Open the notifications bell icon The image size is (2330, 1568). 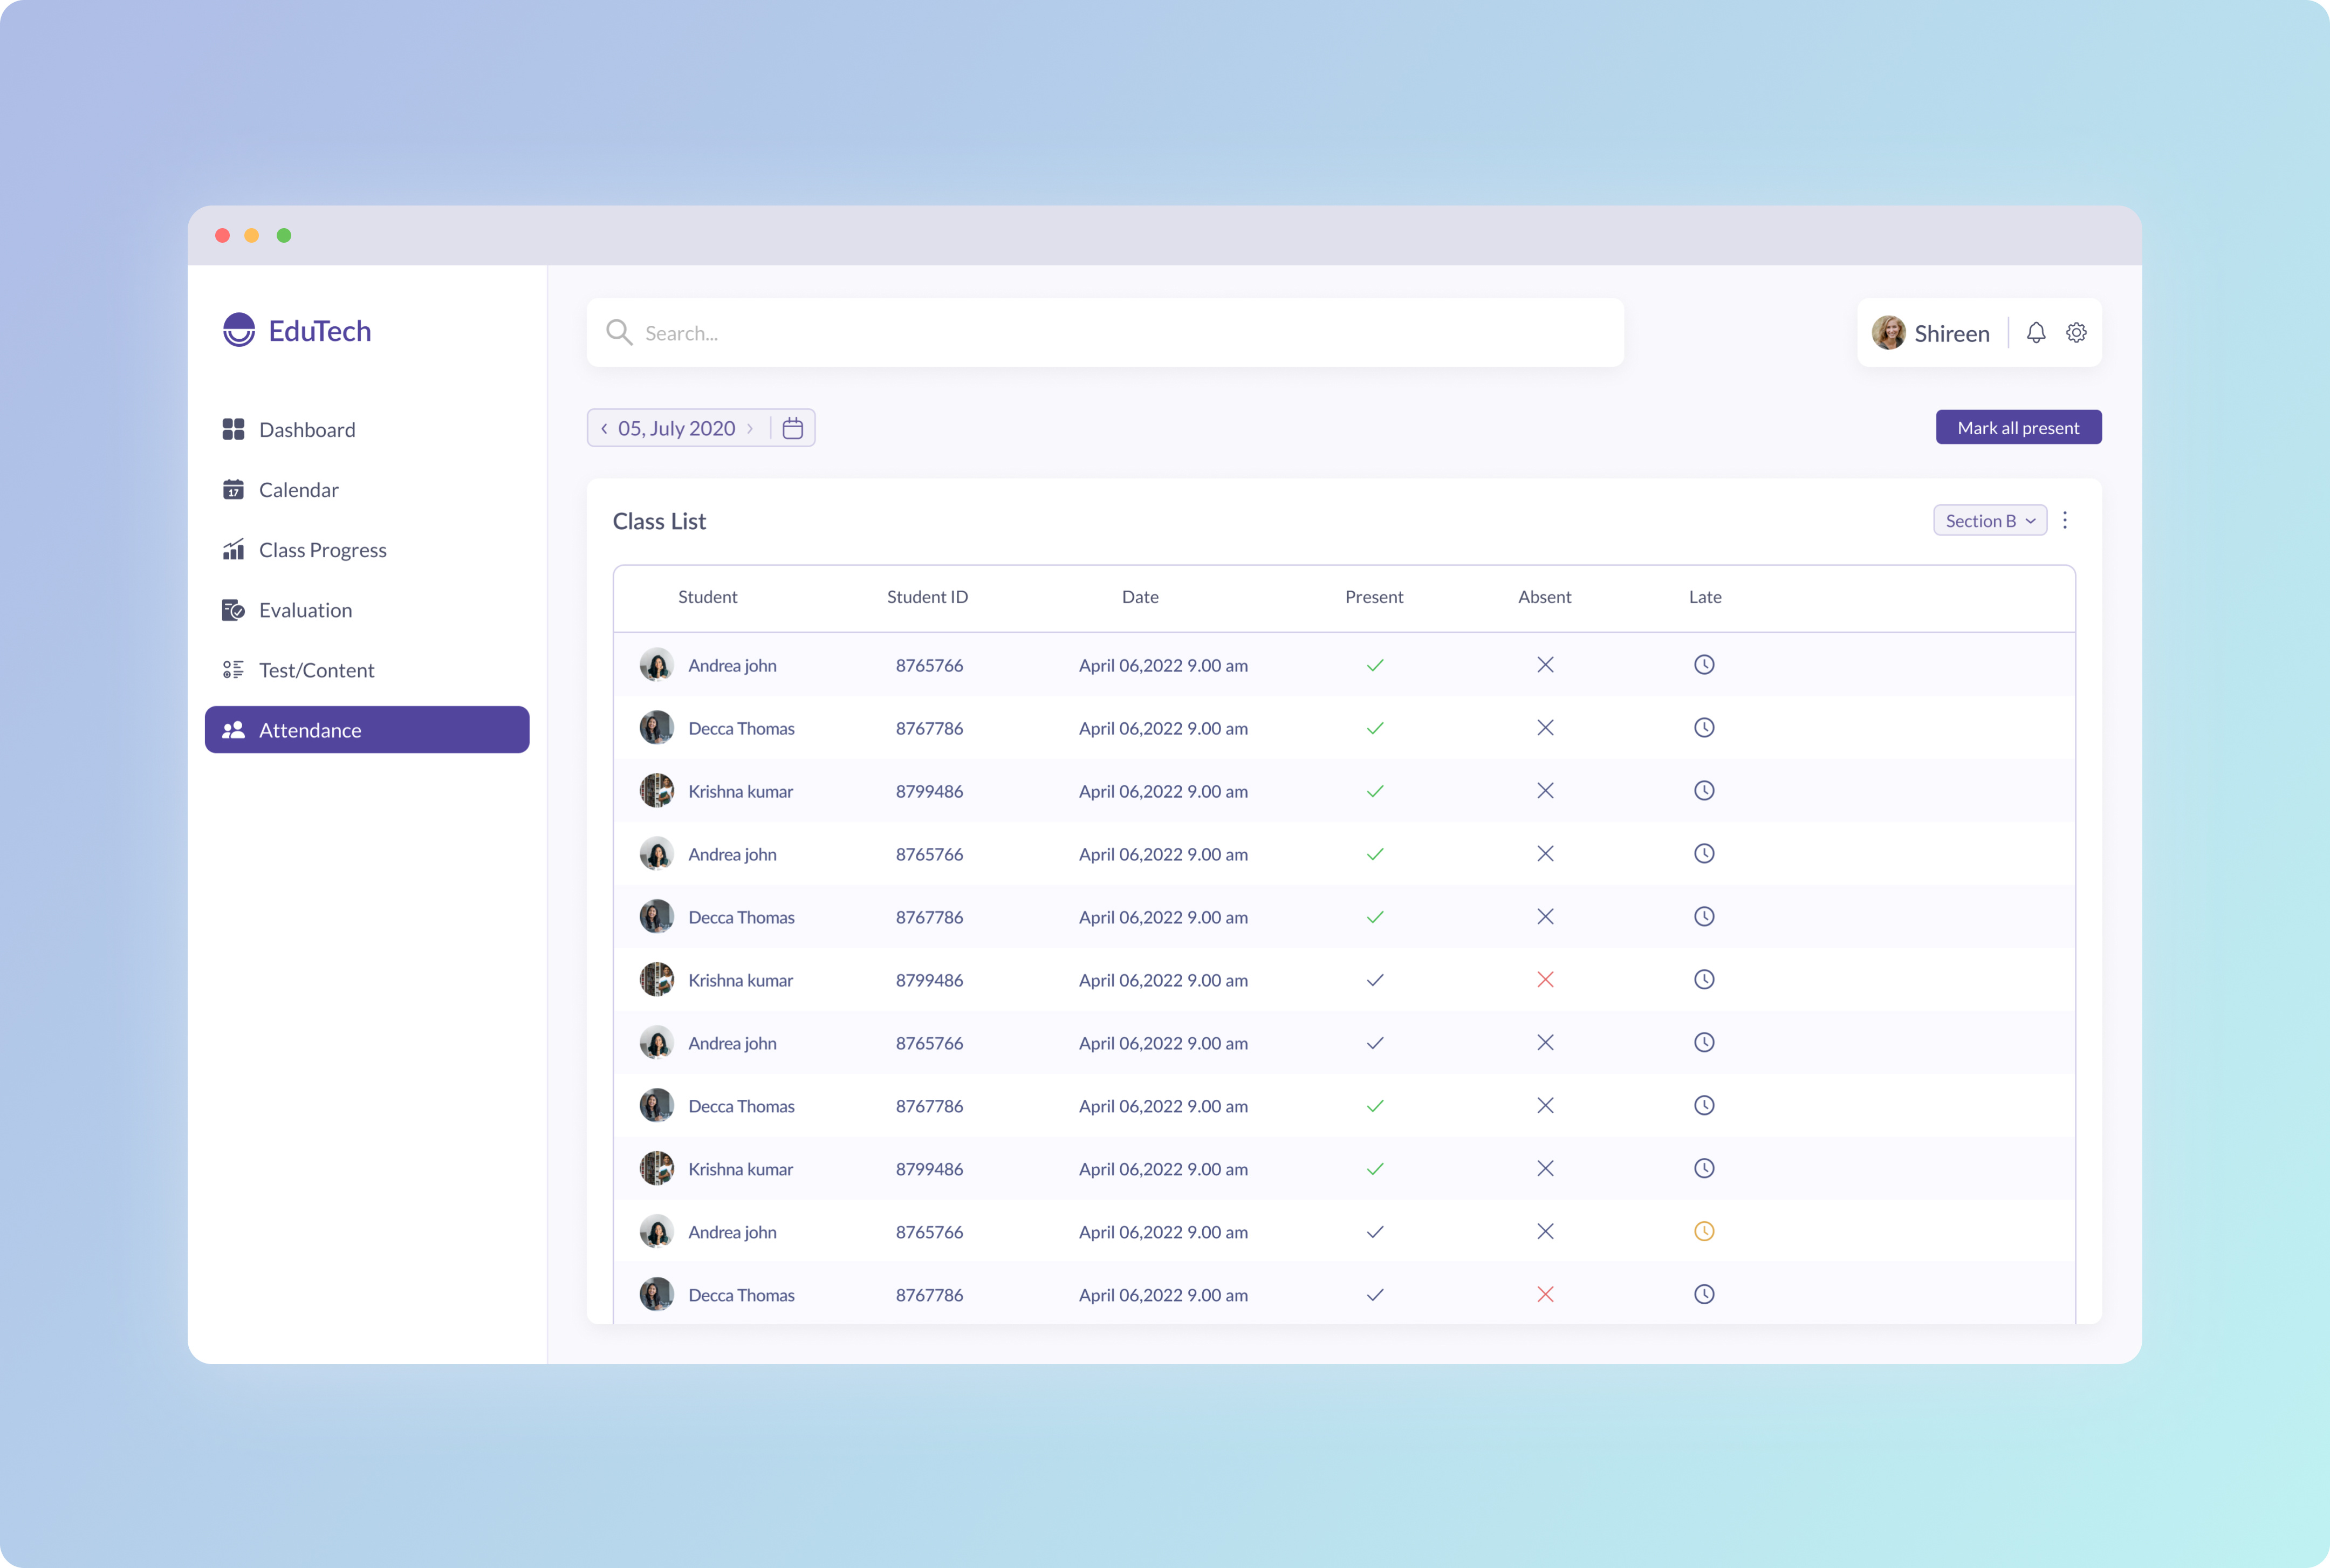point(2036,332)
